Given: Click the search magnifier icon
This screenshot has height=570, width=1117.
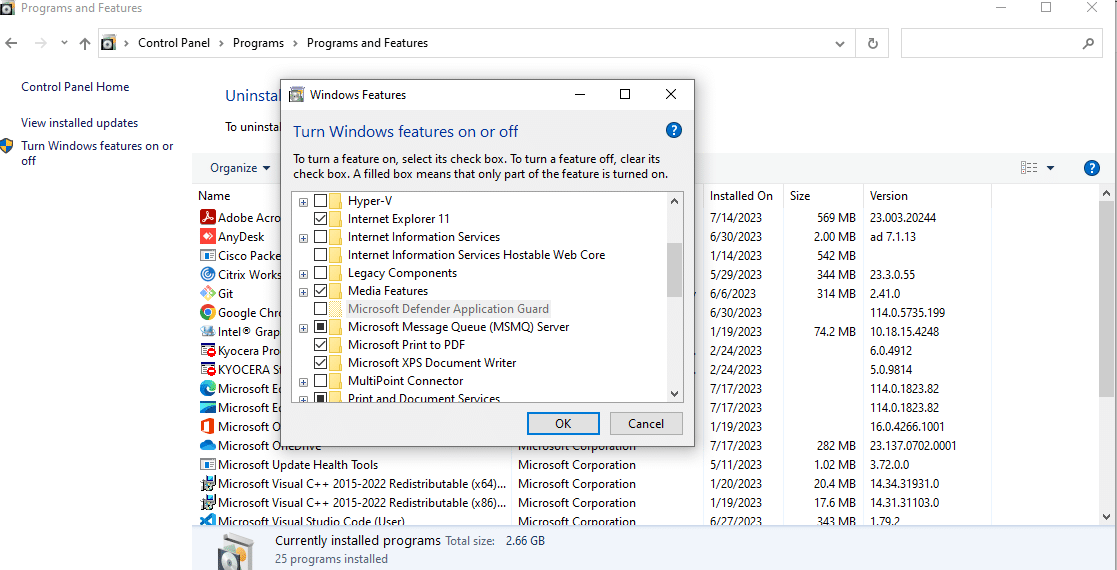Looking at the screenshot, I should click(1088, 43).
